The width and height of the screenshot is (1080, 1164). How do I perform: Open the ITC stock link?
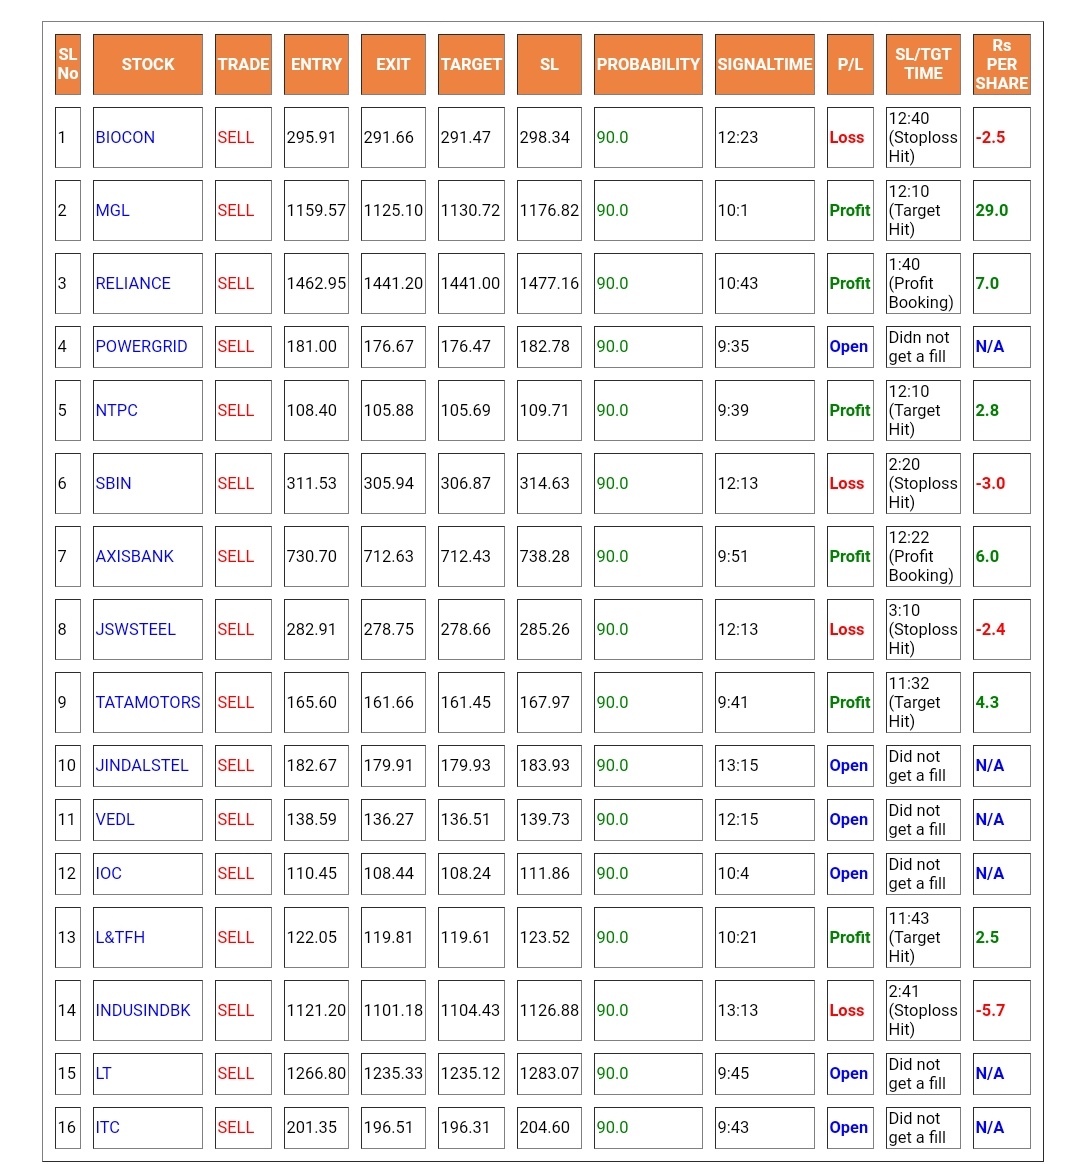[108, 1127]
